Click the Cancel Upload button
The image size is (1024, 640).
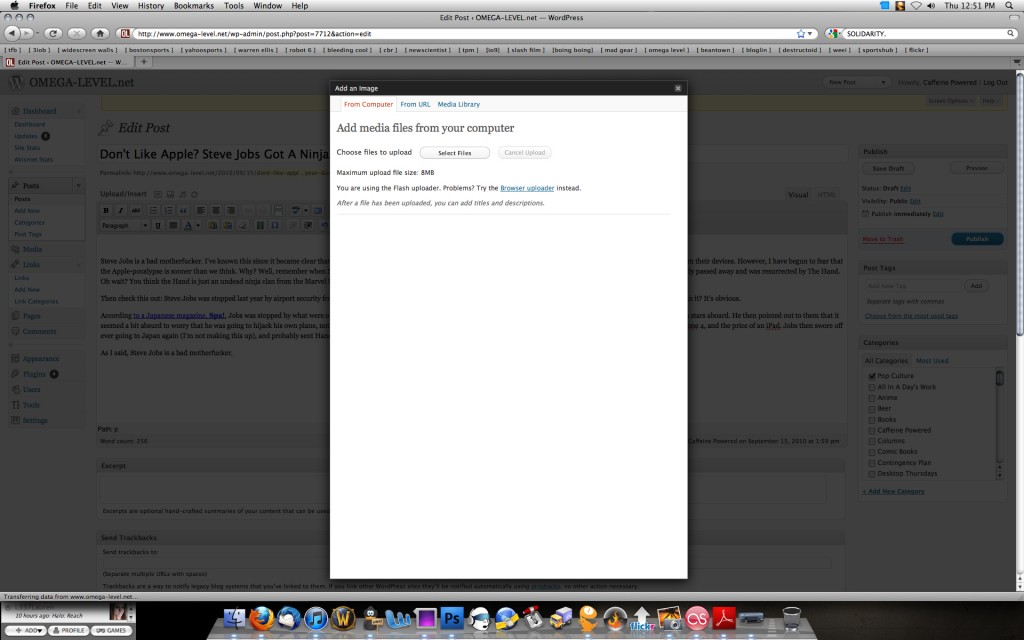click(x=524, y=153)
